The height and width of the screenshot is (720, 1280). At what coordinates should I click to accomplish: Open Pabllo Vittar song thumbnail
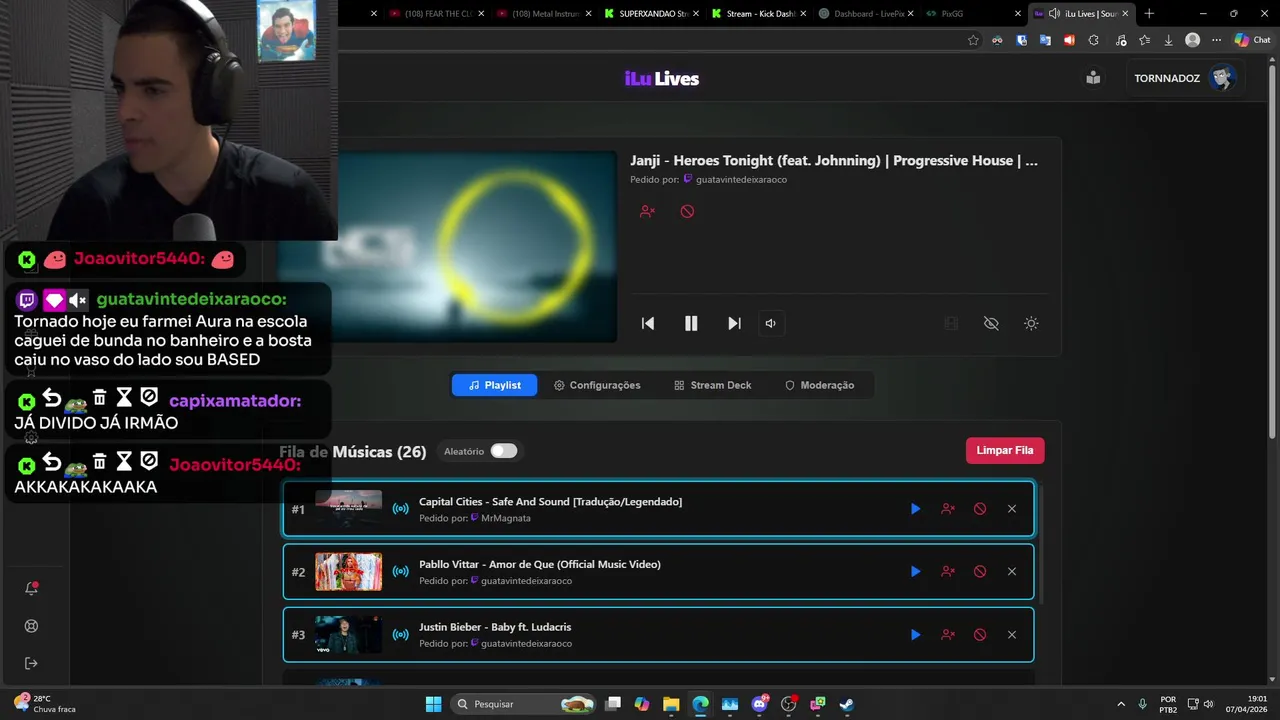348,572
